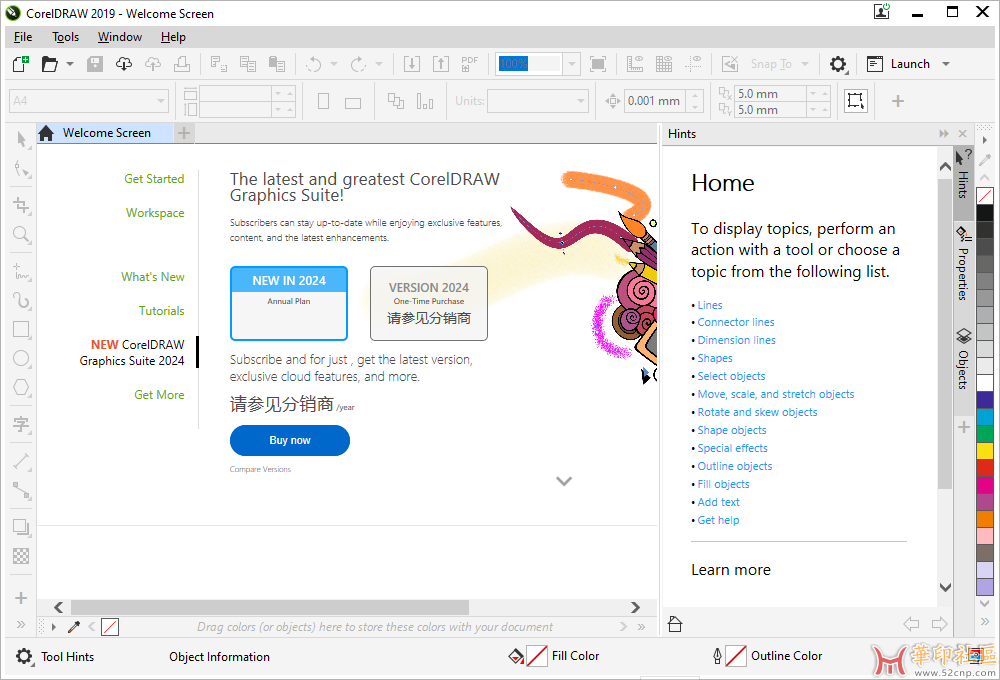Image resolution: width=1000 pixels, height=680 pixels.
Task: Toggle Show Grid in toolbar
Action: click(x=664, y=64)
